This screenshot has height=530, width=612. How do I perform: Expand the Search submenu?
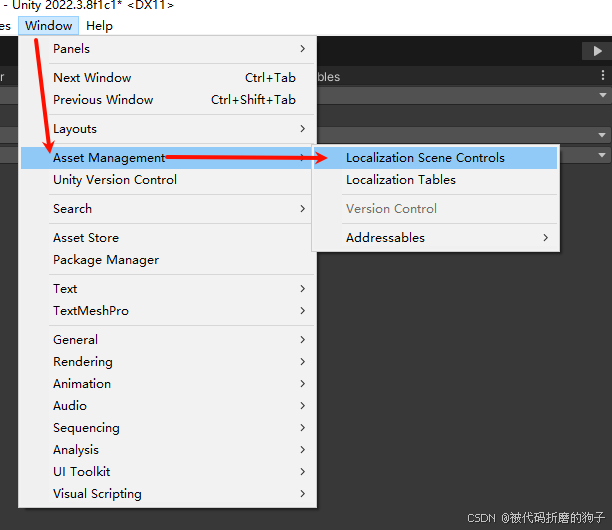168,209
